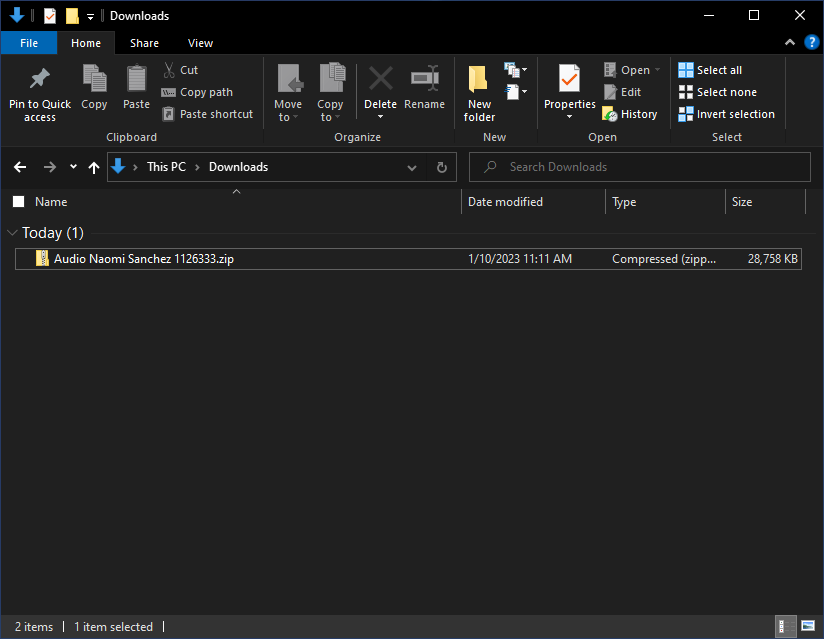Rename the selected file
The height and width of the screenshot is (639, 824).
(425, 87)
